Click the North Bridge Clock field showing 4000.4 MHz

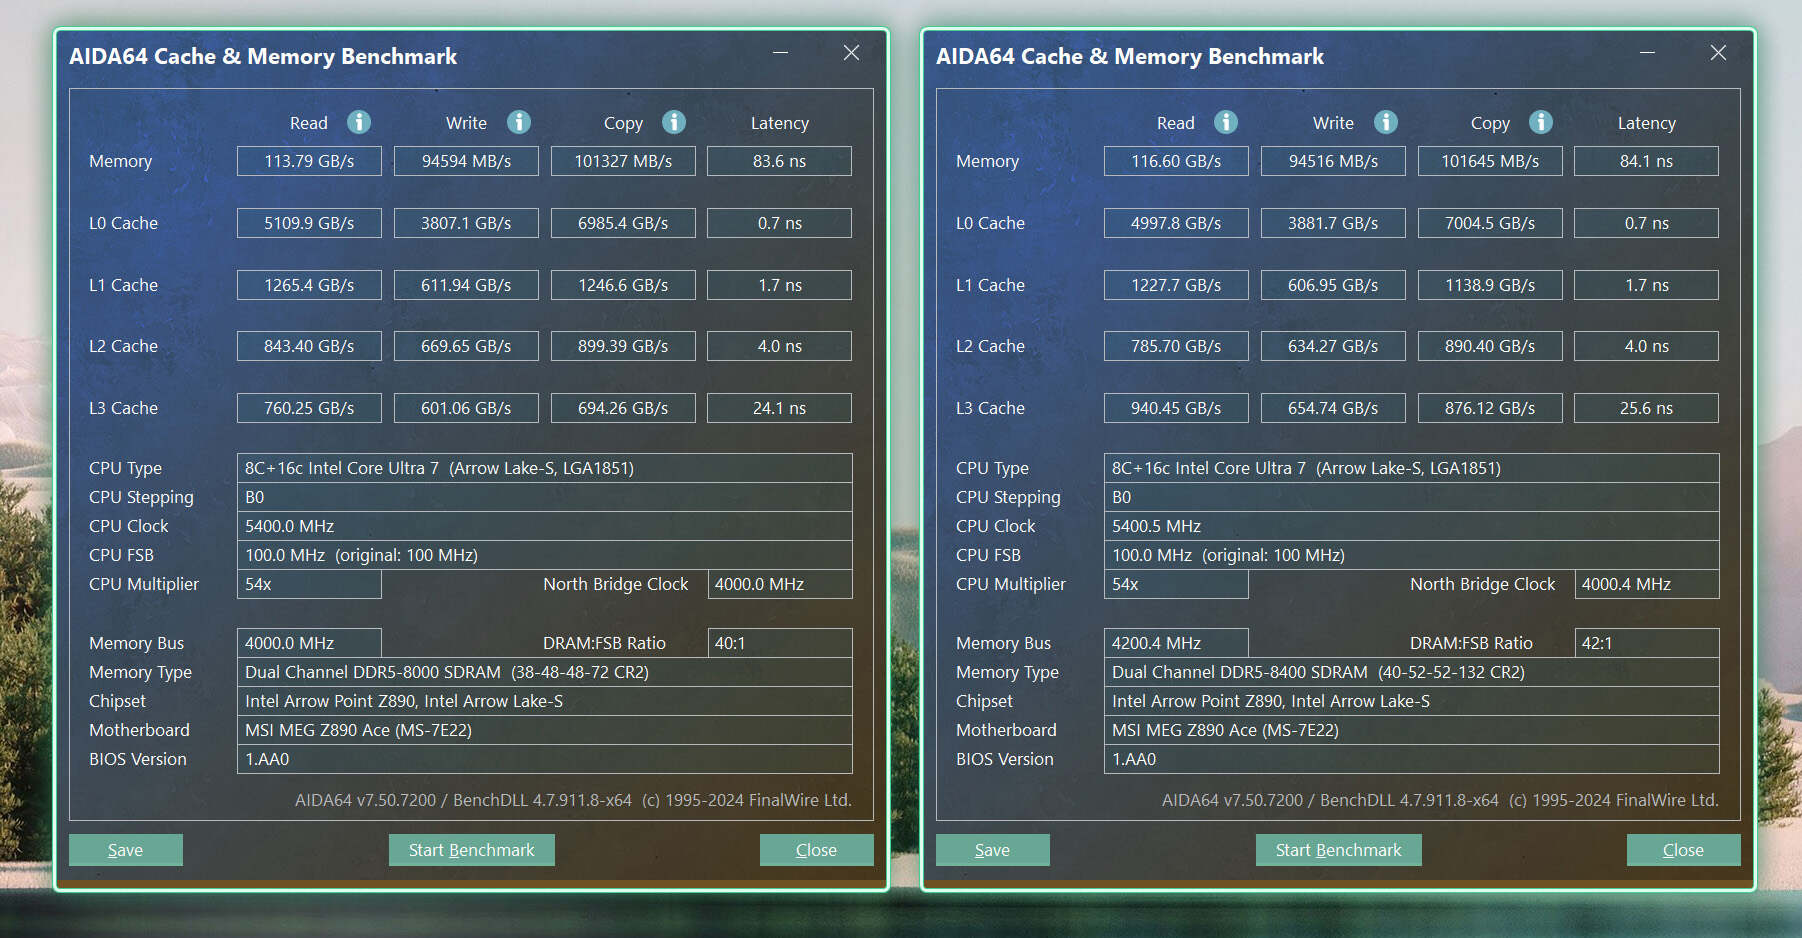(x=1647, y=584)
